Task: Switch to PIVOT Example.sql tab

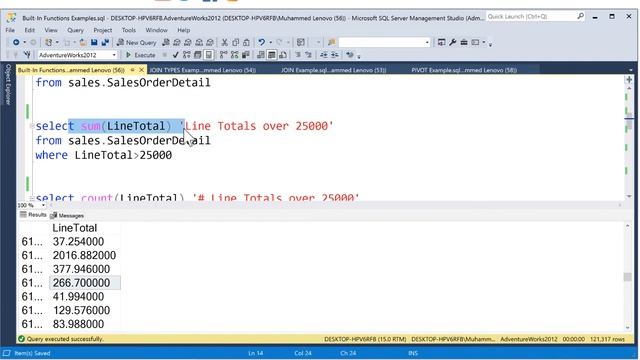Action: (x=464, y=70)
